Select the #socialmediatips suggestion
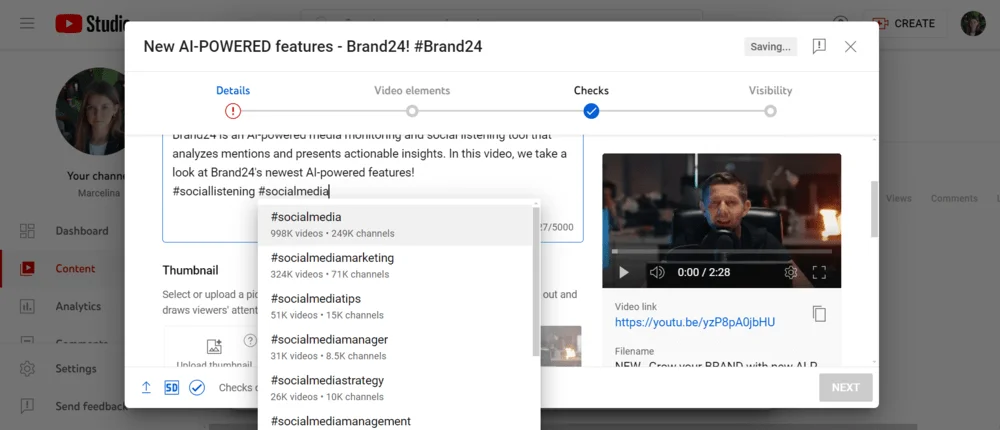1000x430 pixels. click(x=395, y=306)
